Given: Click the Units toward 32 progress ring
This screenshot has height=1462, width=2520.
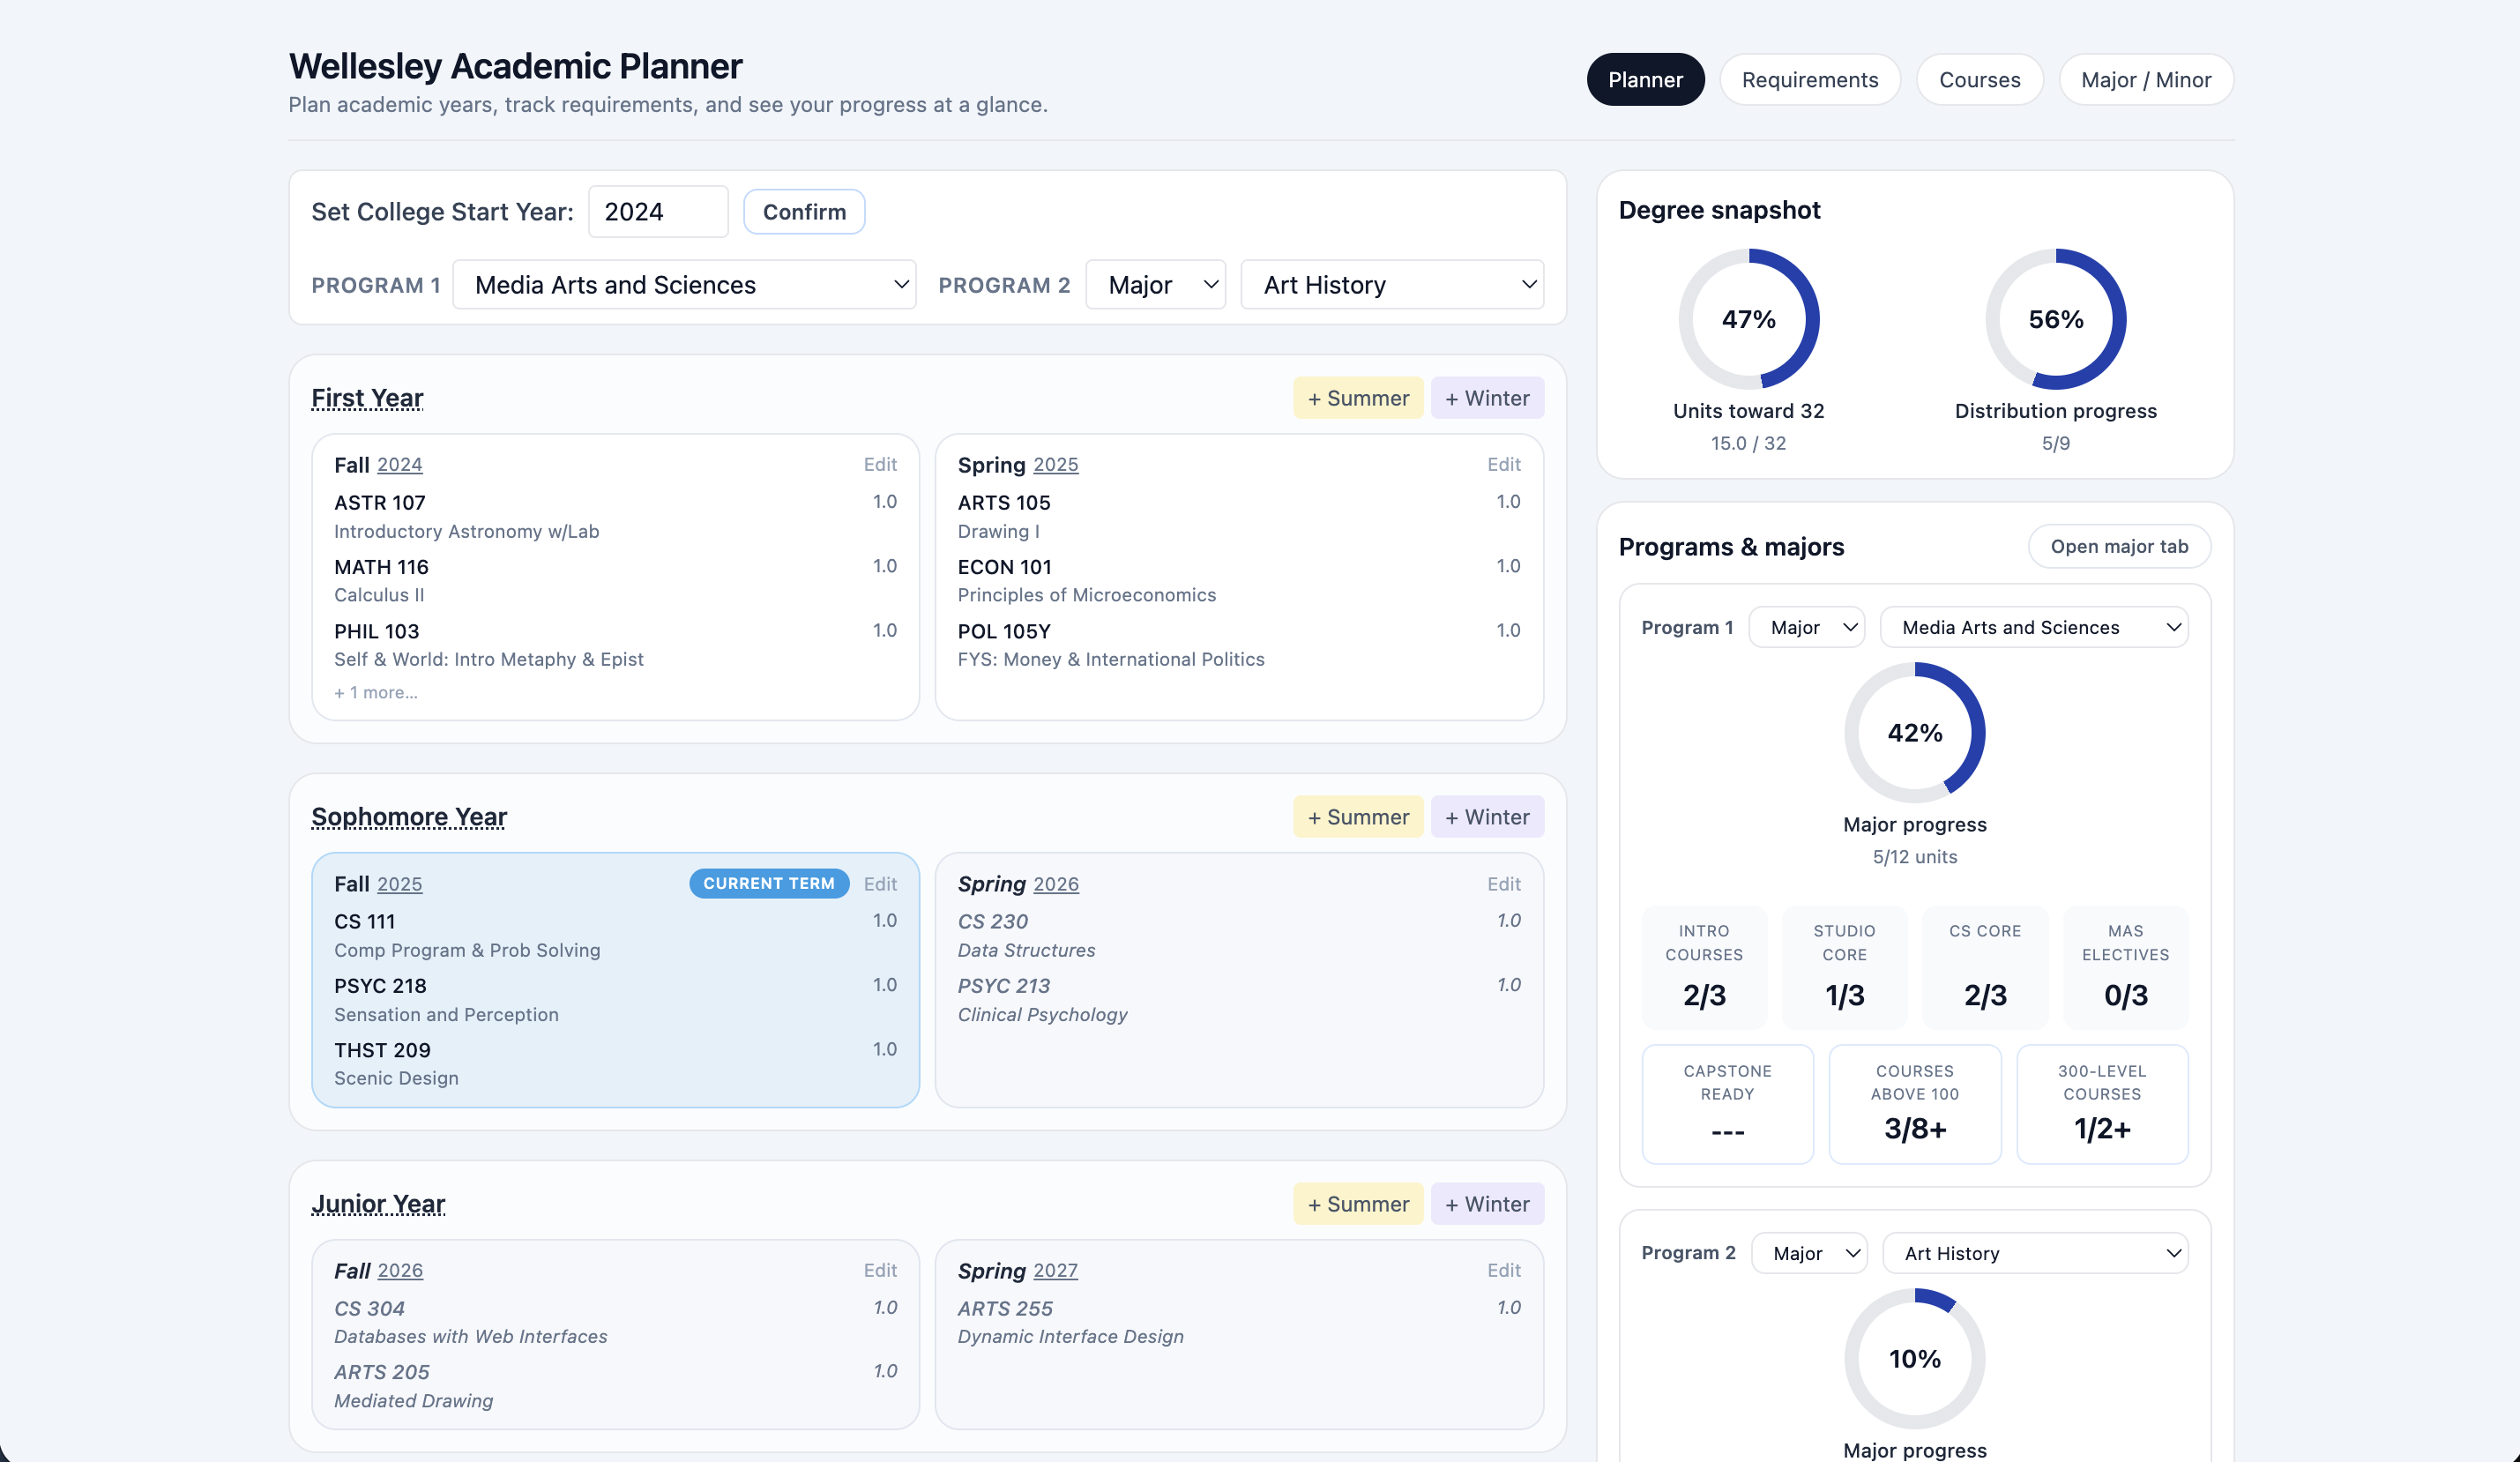Looking at the screenshot, I should pyautogui.click(x=1748, y=319).
